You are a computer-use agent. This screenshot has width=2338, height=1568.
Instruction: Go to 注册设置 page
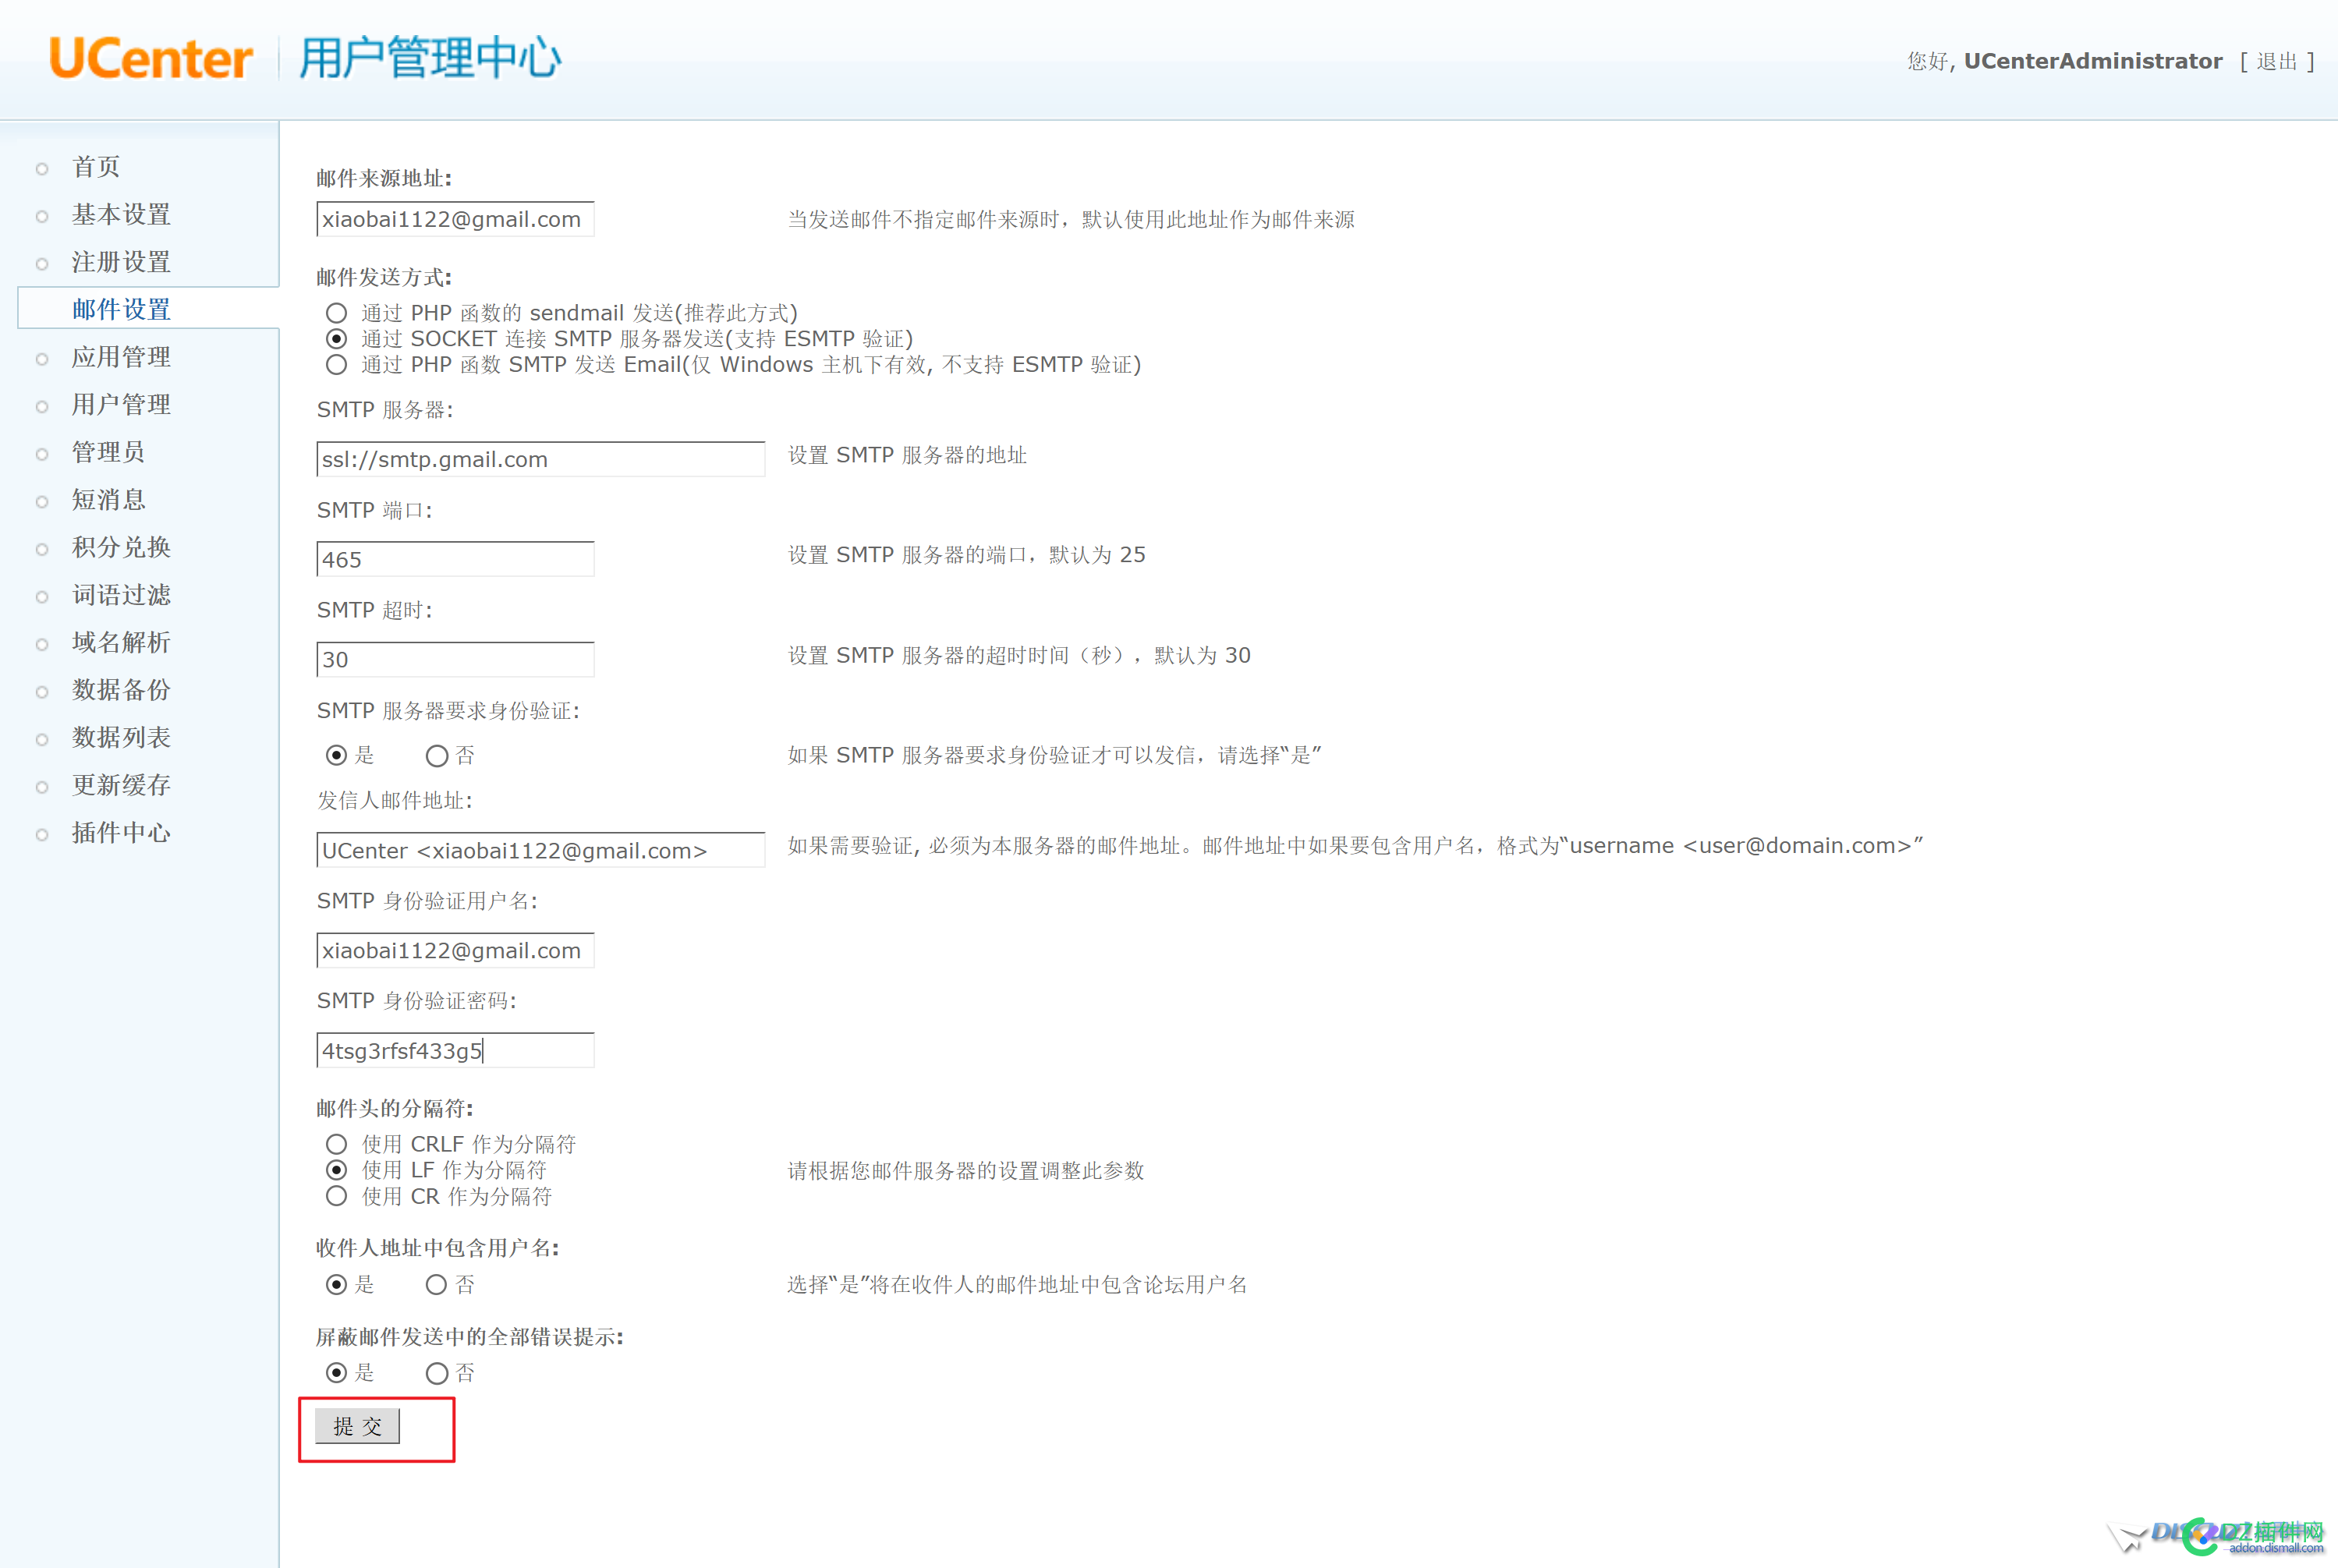(x=121, y=262)
